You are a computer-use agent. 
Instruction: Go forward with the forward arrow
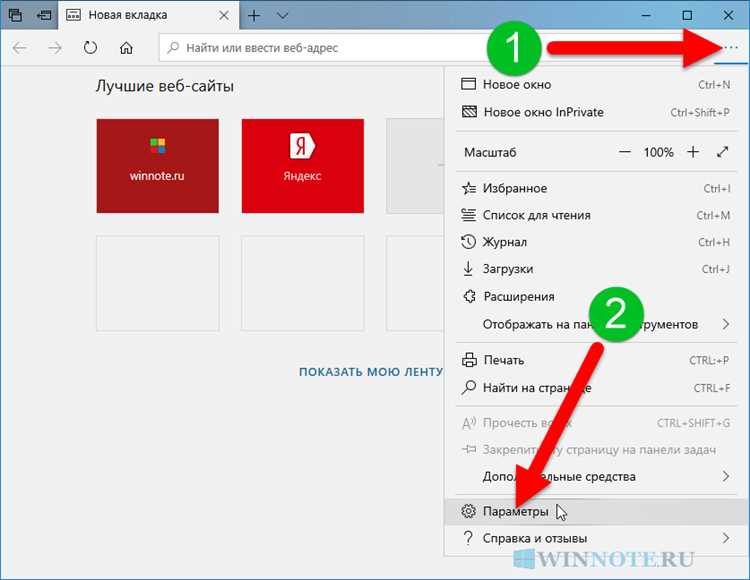click(55, 48)
